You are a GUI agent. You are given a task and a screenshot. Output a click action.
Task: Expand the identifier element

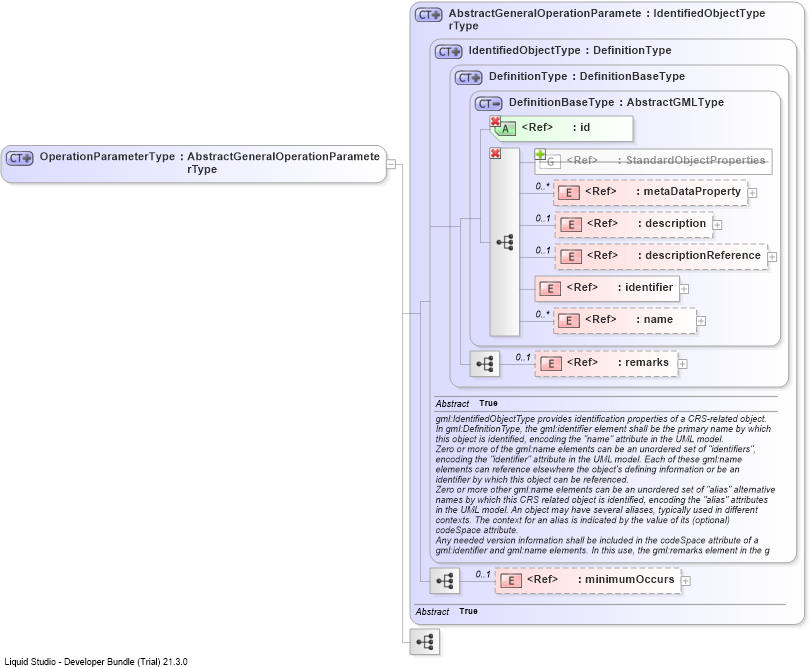[x=684, y=289]
